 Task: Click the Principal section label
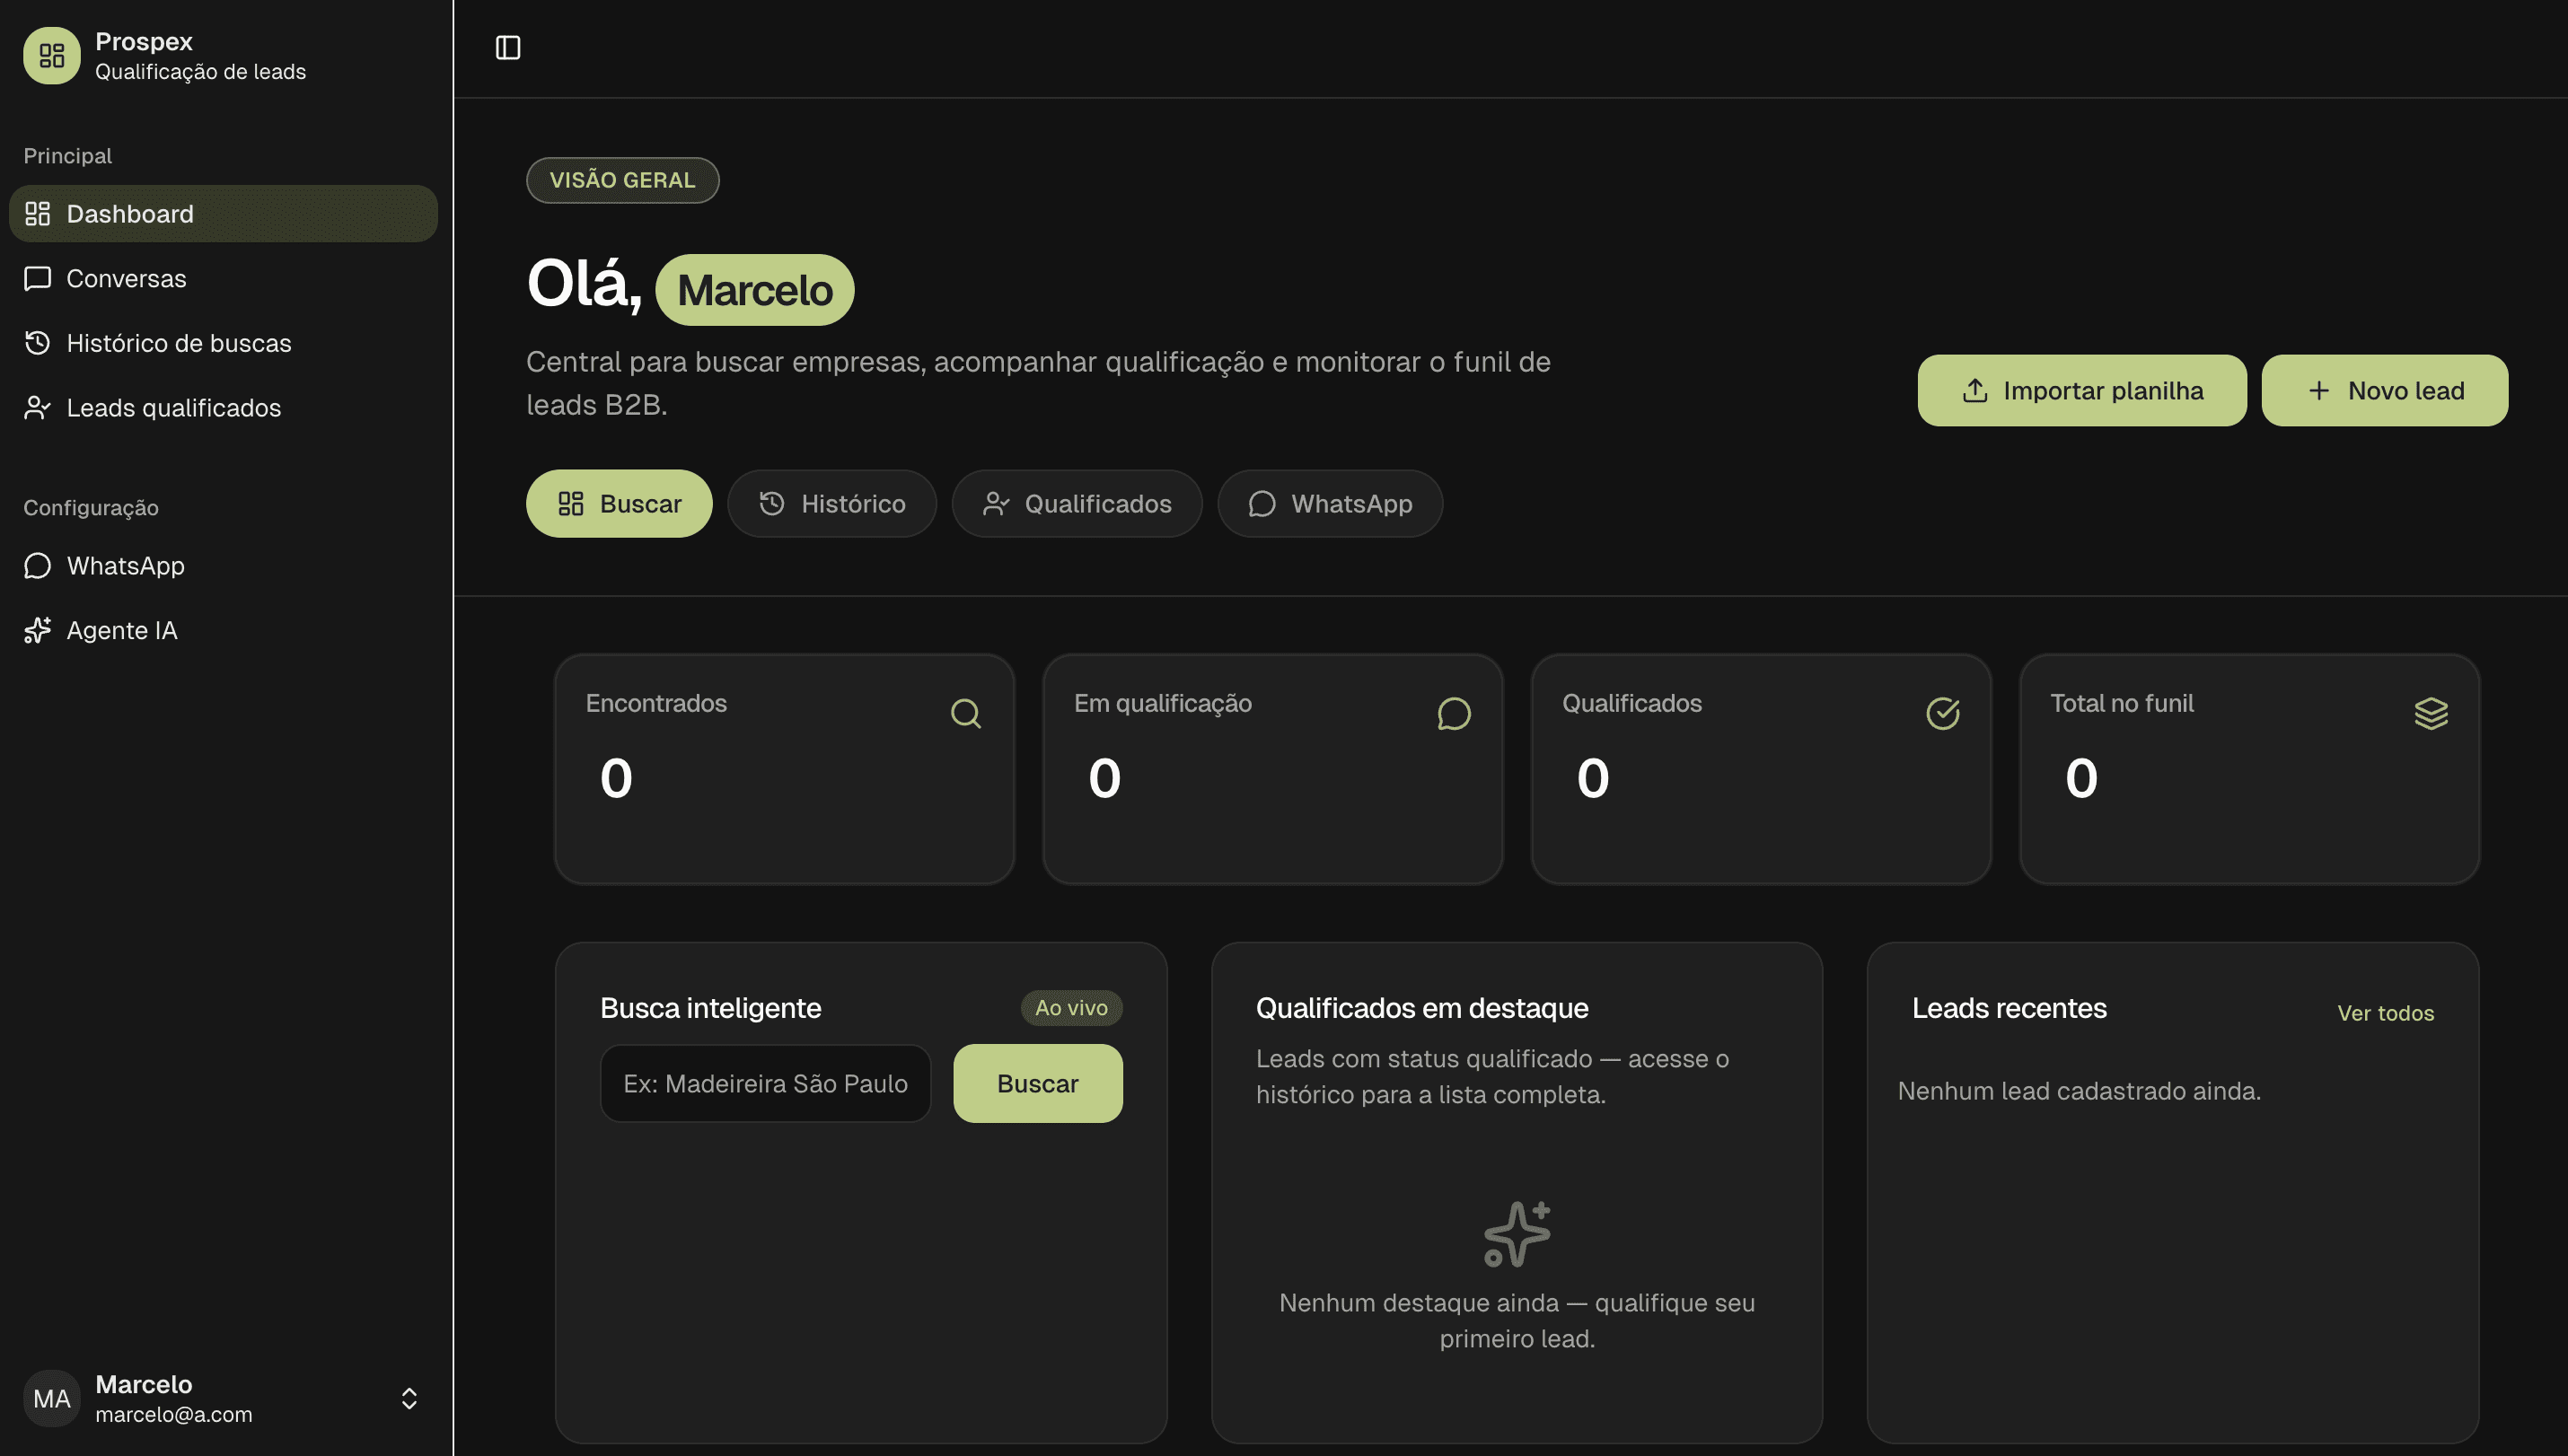pos(68,156)
